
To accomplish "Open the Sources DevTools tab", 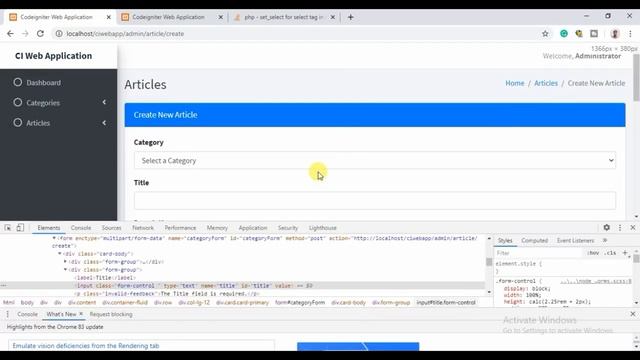I will tap(111, 228).
